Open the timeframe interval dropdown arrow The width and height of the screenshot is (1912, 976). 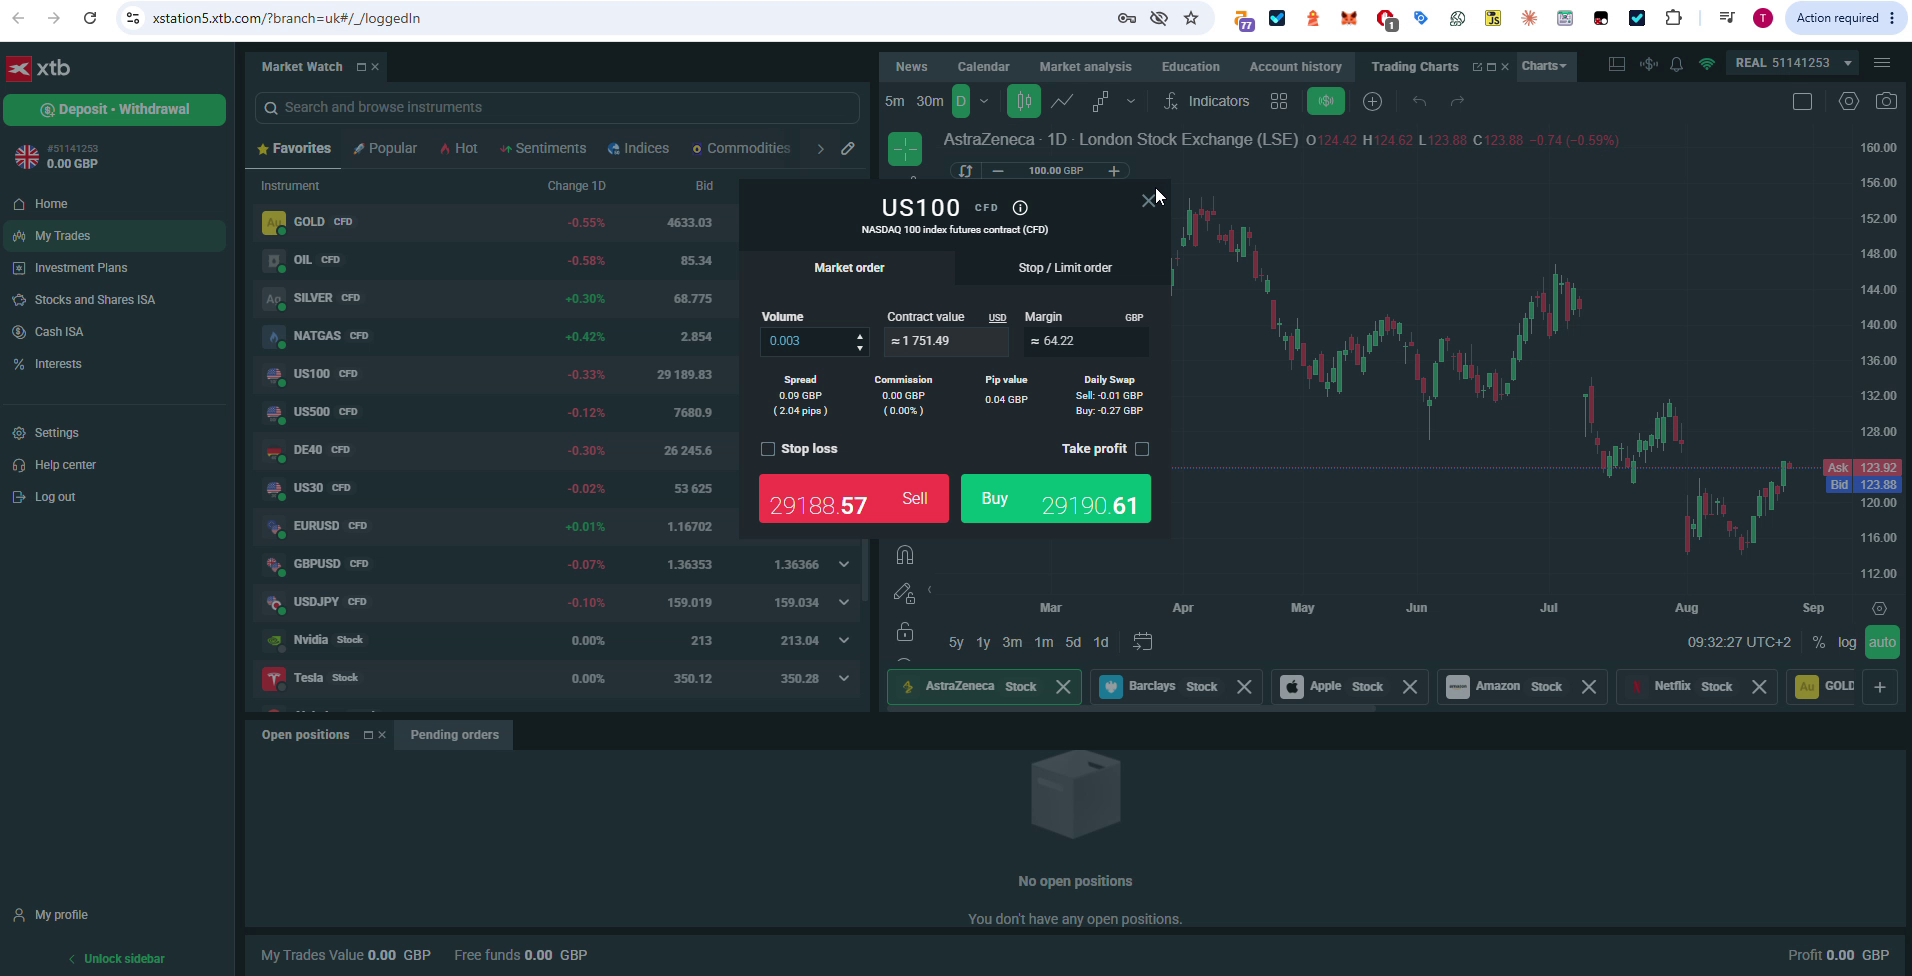click(984, 101)
